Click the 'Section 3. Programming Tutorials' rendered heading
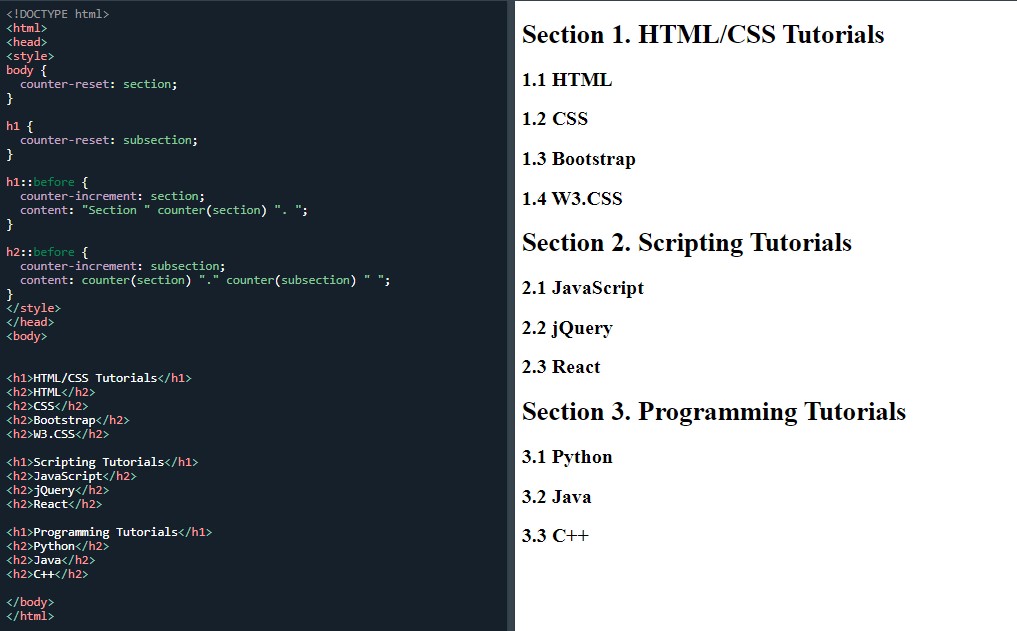The width and height of the screenshot is (1017, 631). tap(714, 412)
